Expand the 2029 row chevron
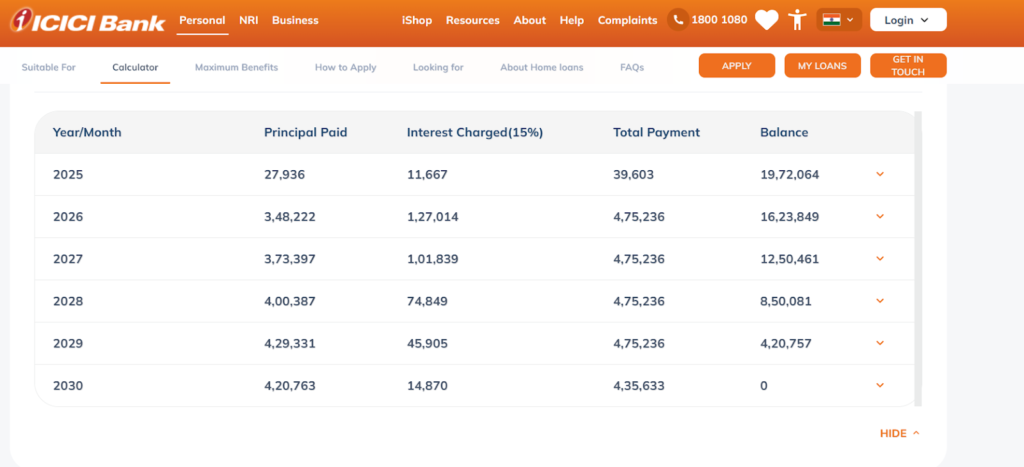The height and width of the screenshot is (467, 1024). [x=880, y=343]
